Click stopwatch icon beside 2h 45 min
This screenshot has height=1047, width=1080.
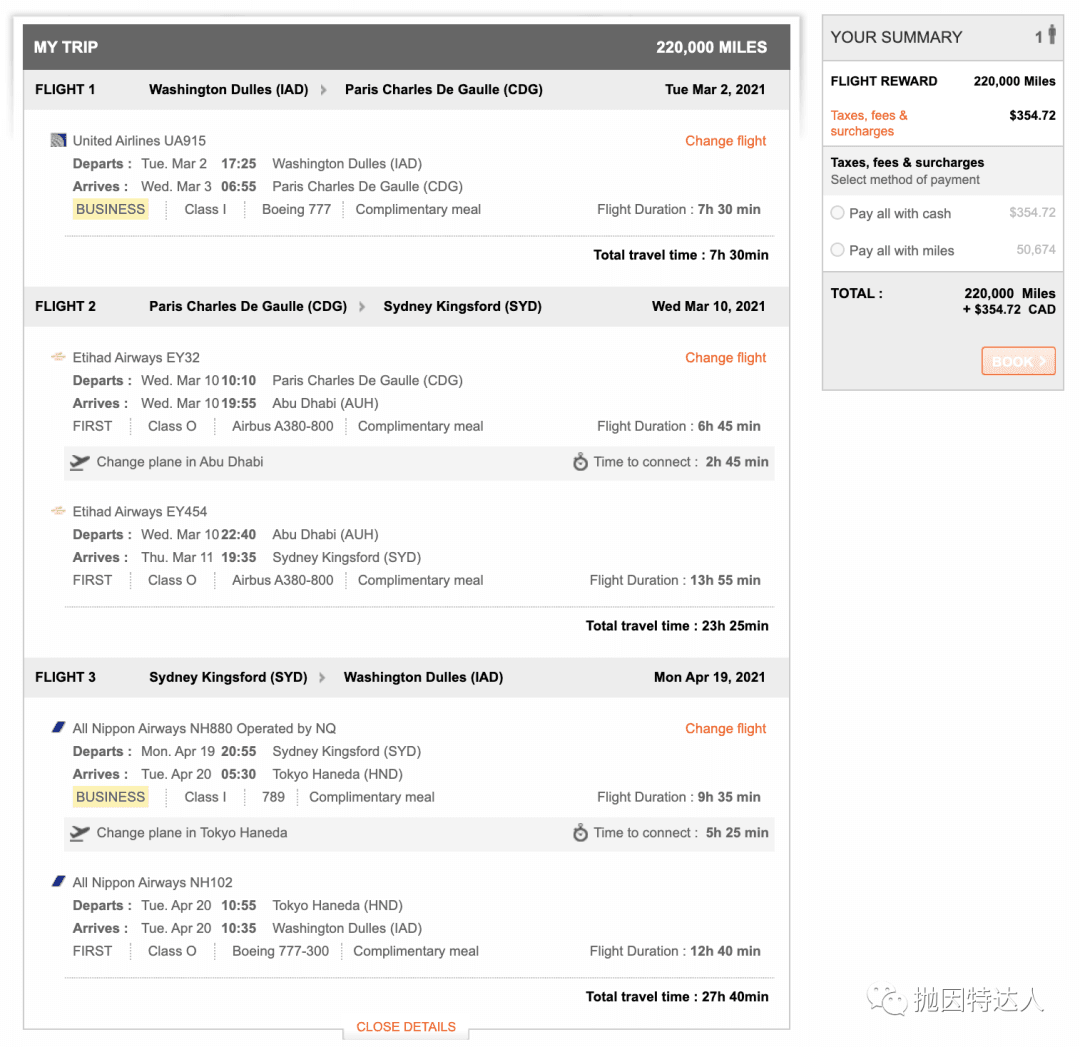(580, 462)
